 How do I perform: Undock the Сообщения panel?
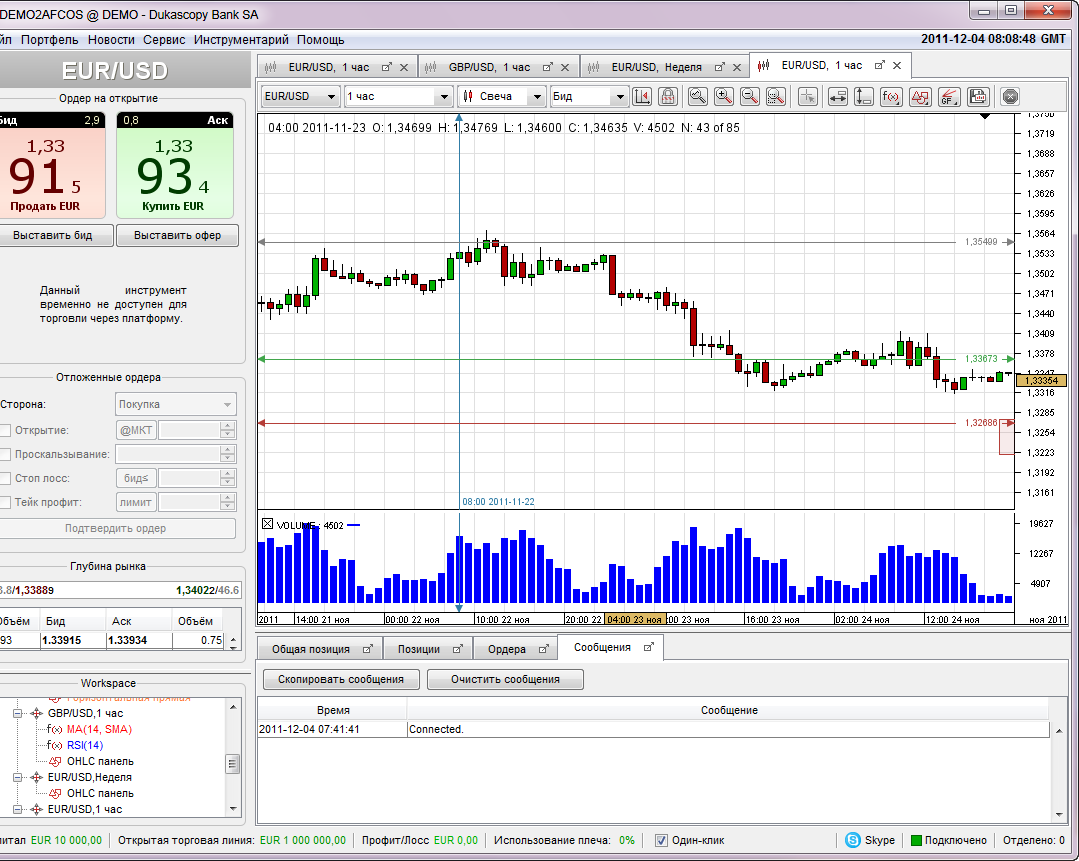click(x=648, y=647)
